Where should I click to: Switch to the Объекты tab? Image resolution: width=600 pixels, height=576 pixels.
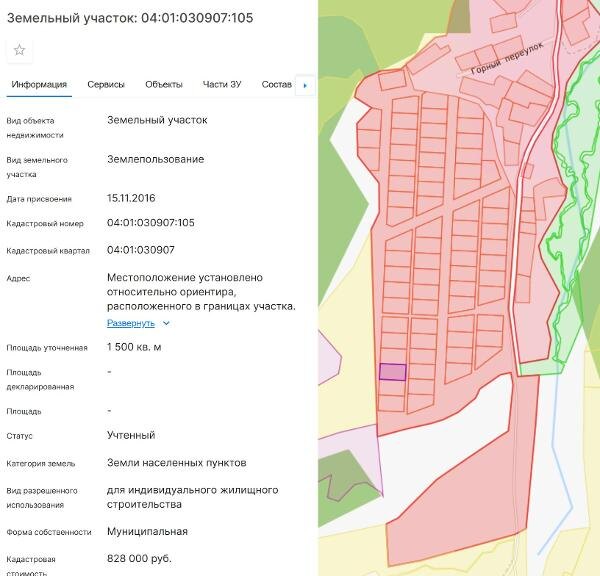click(164, 85)
